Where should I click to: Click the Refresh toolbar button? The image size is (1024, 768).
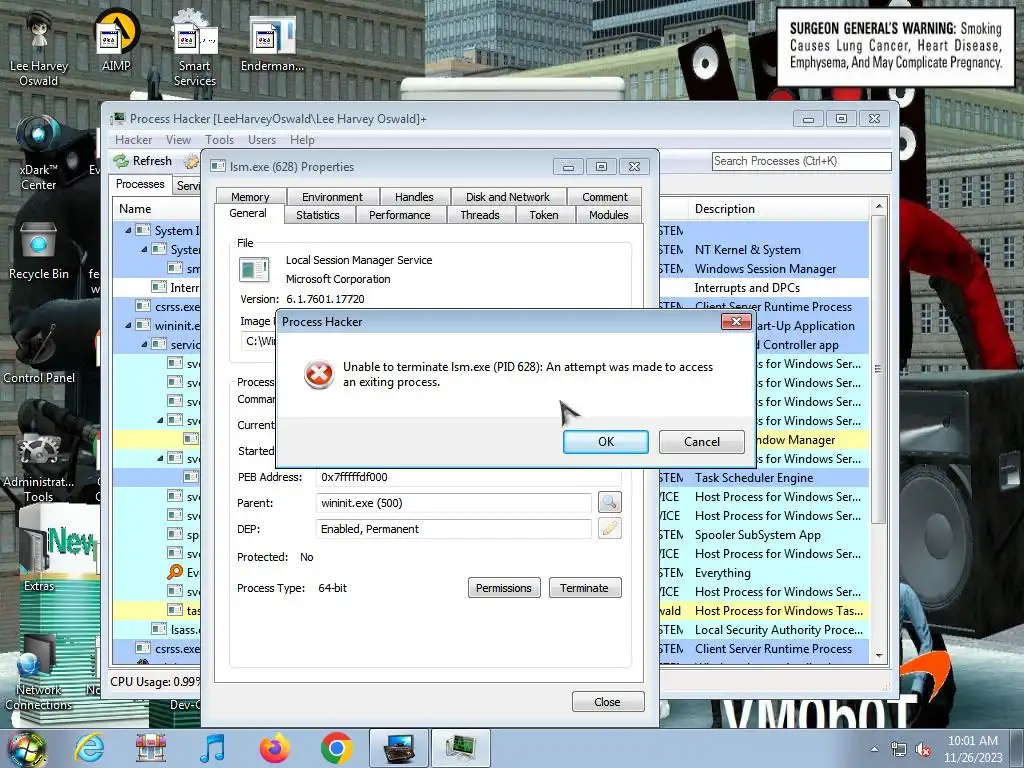[143, 161]
